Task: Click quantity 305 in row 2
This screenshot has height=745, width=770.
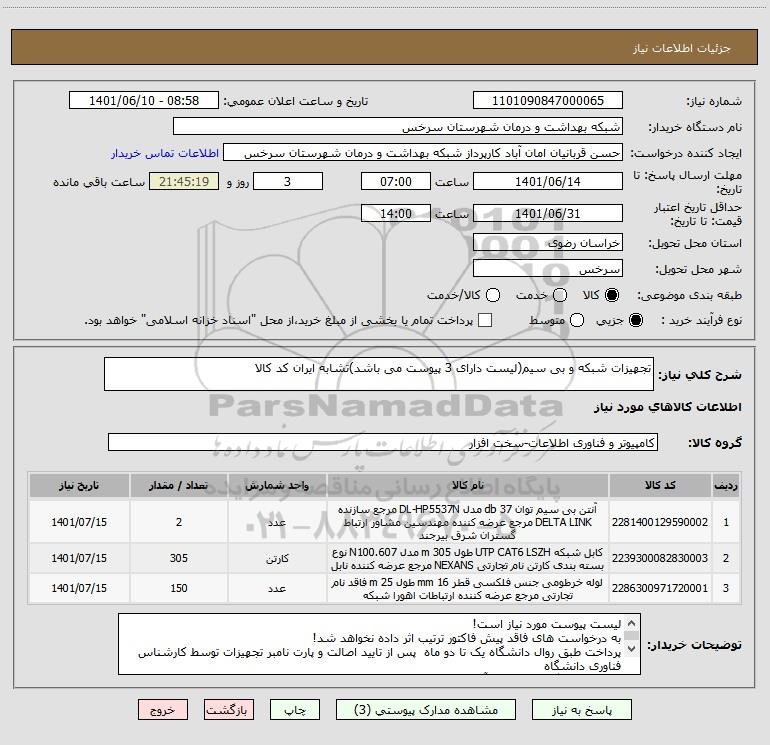Action: click(179, 558)
